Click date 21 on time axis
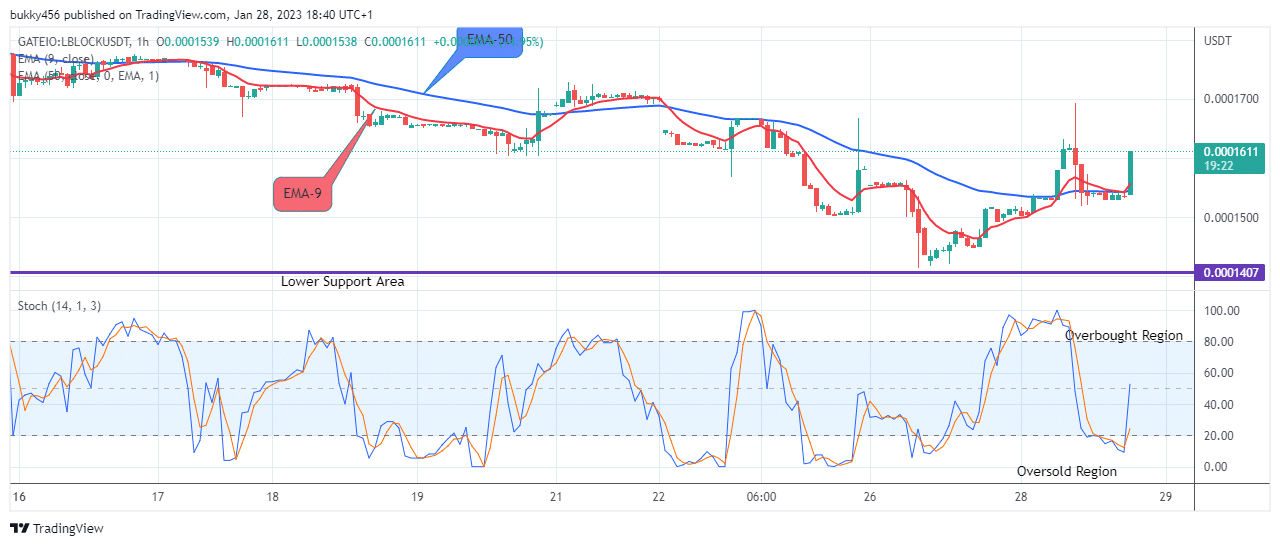 coord(557,497)
